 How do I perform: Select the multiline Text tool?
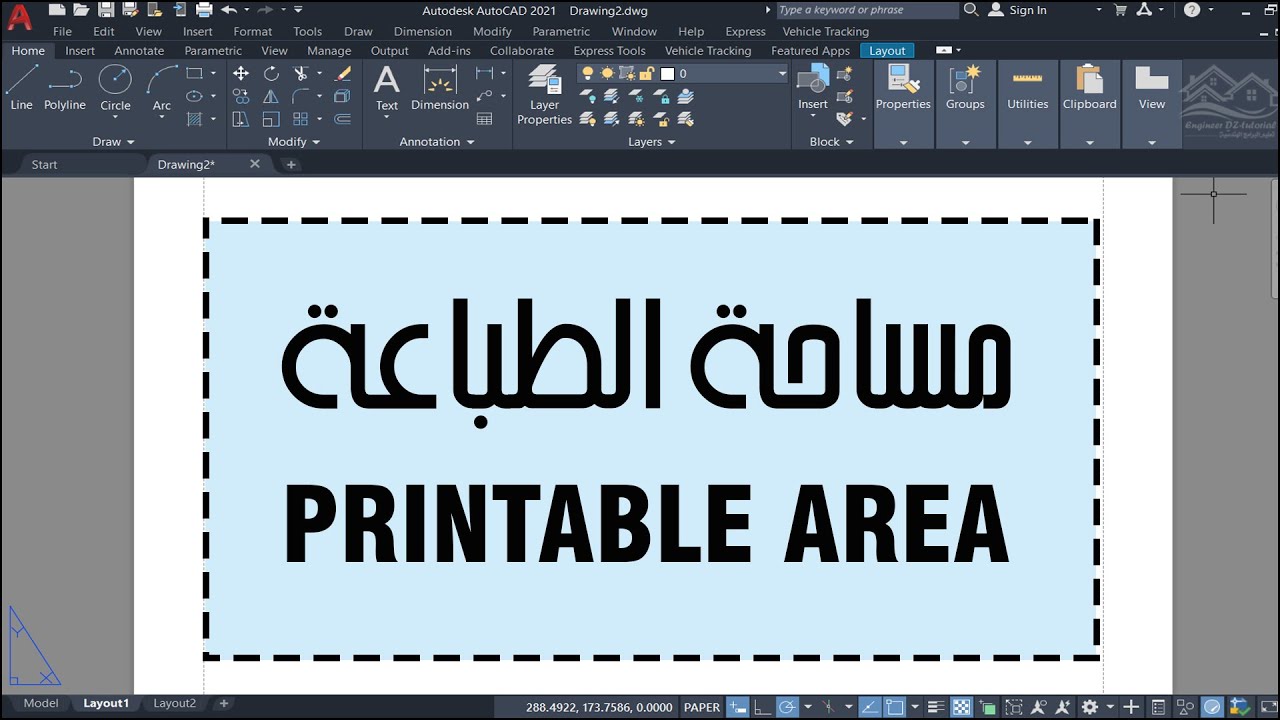386,88
